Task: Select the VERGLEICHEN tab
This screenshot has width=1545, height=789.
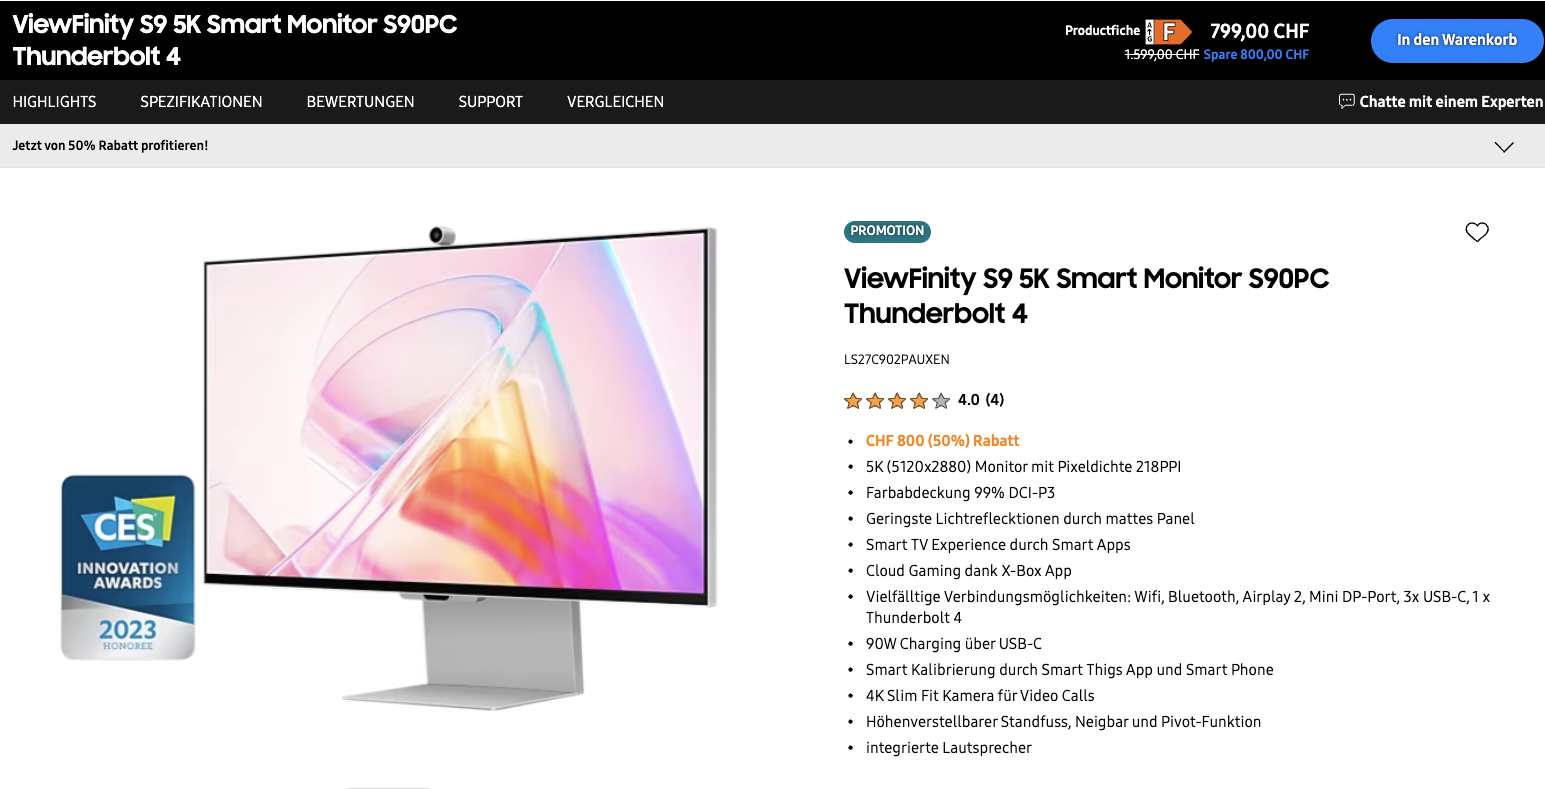Action: [x=615, y=102]
